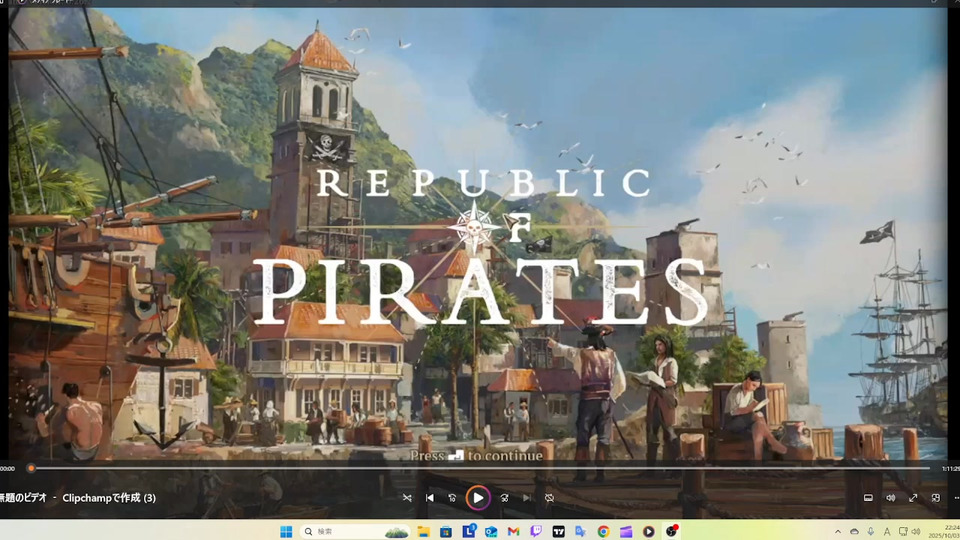Screen dimensions: 960x540
Task: Play the video with the Play button
Action: (478, 498)
